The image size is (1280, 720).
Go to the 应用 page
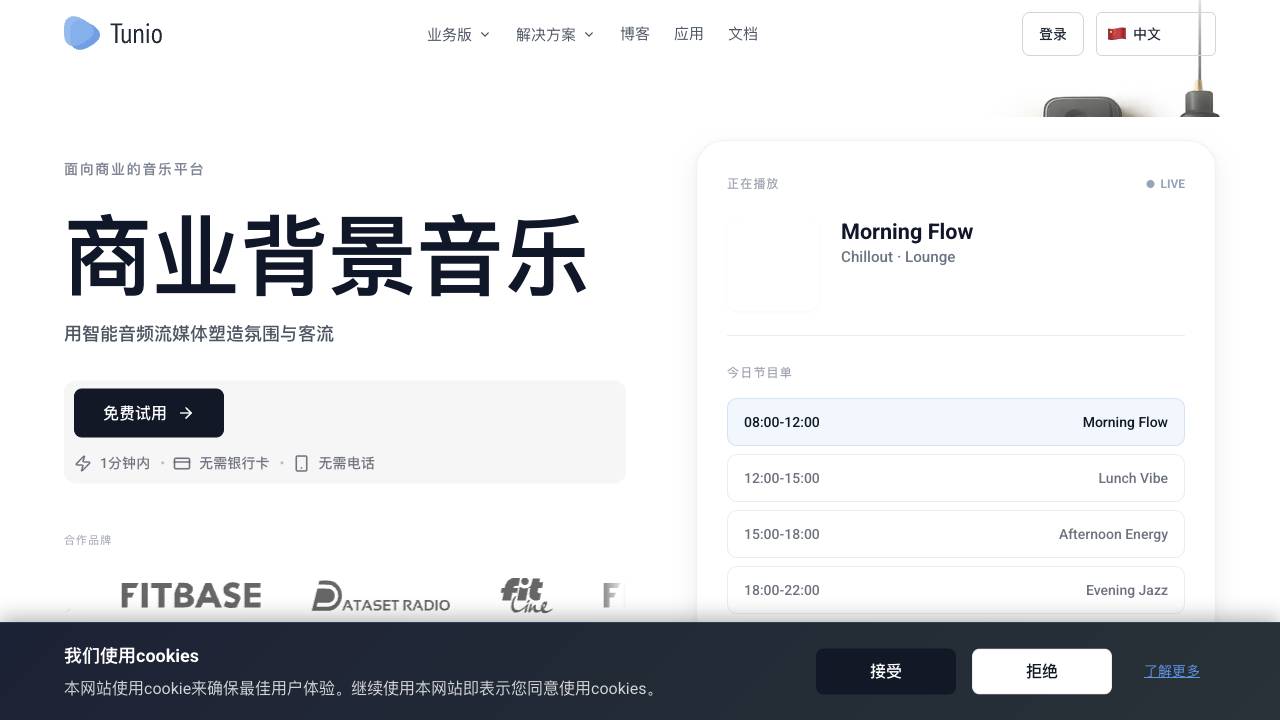point(689,34)
